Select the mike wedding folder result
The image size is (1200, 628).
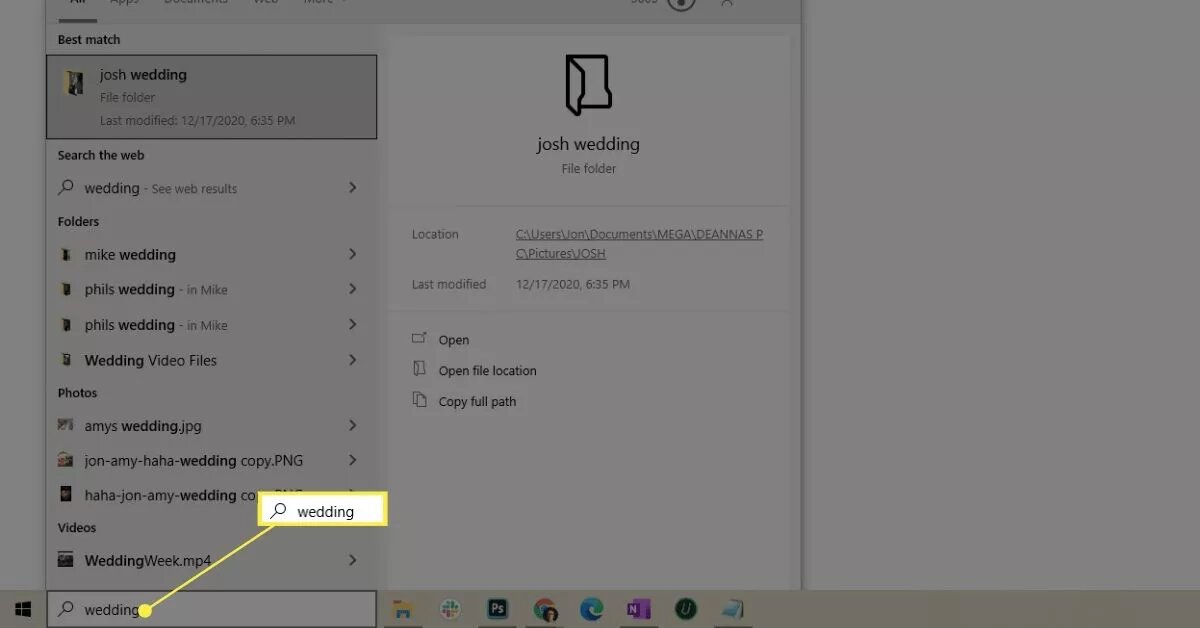click(x=211, y=255)
